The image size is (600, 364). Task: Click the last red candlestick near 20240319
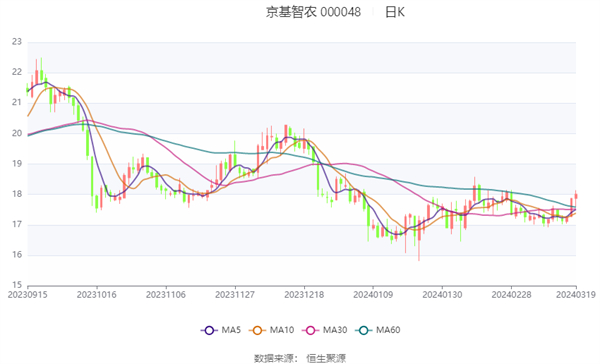click(576, 196)
